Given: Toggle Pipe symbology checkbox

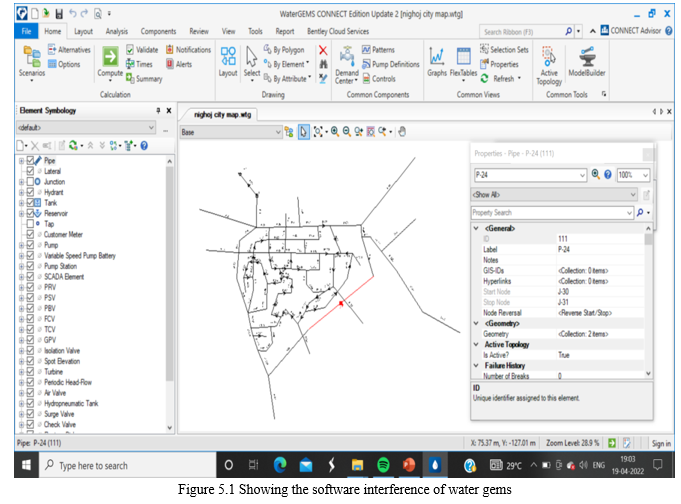Looking at the screenshot, I should pyautogui.click(x=30, y=160).
